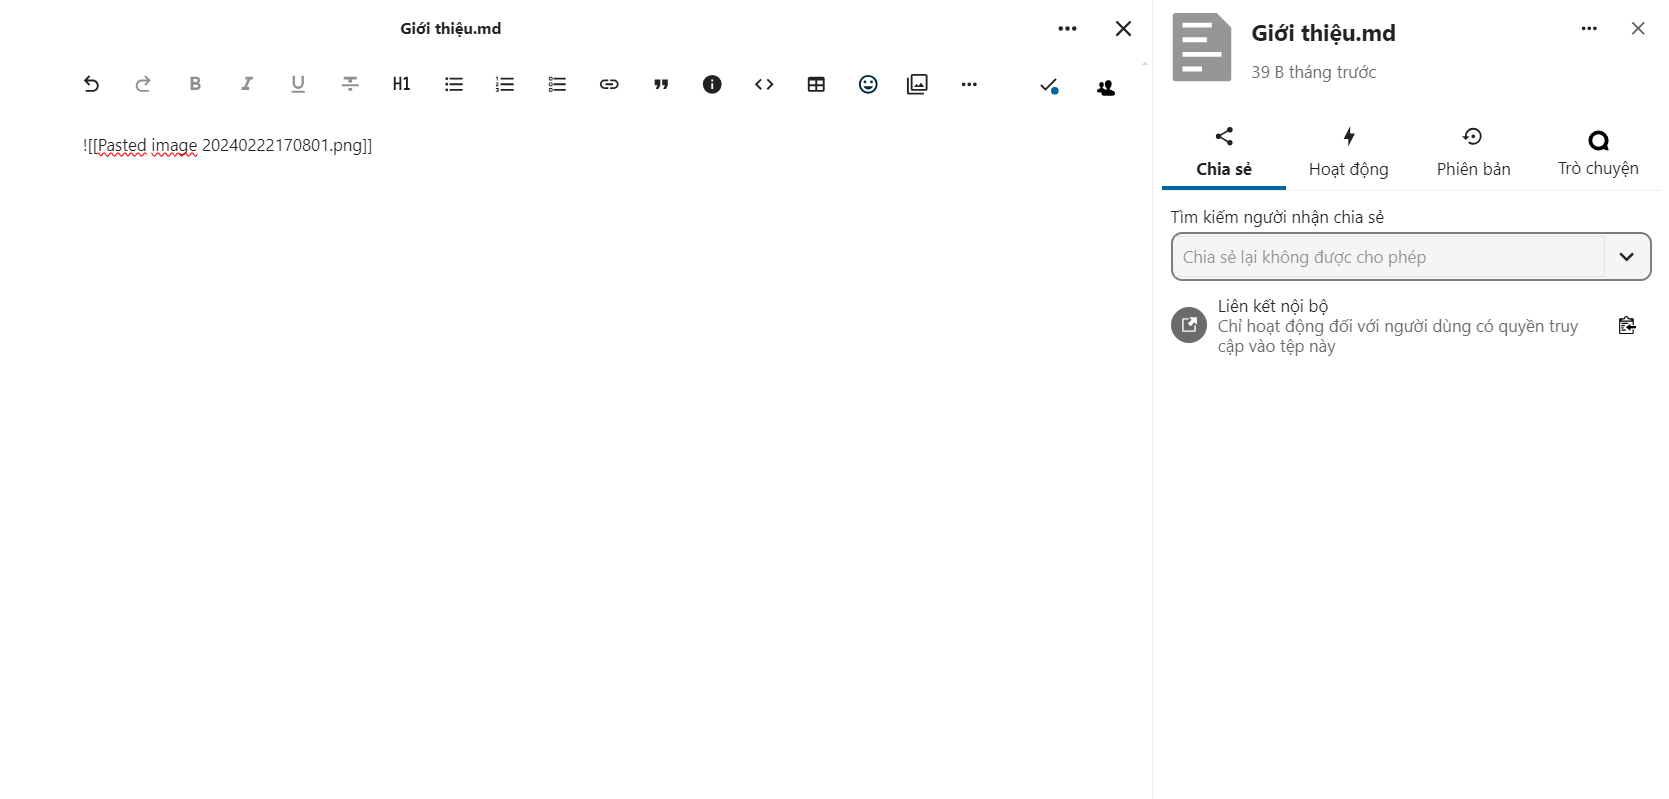Toggle underline formatting
1669x799 pixels.
coord(298,84)
